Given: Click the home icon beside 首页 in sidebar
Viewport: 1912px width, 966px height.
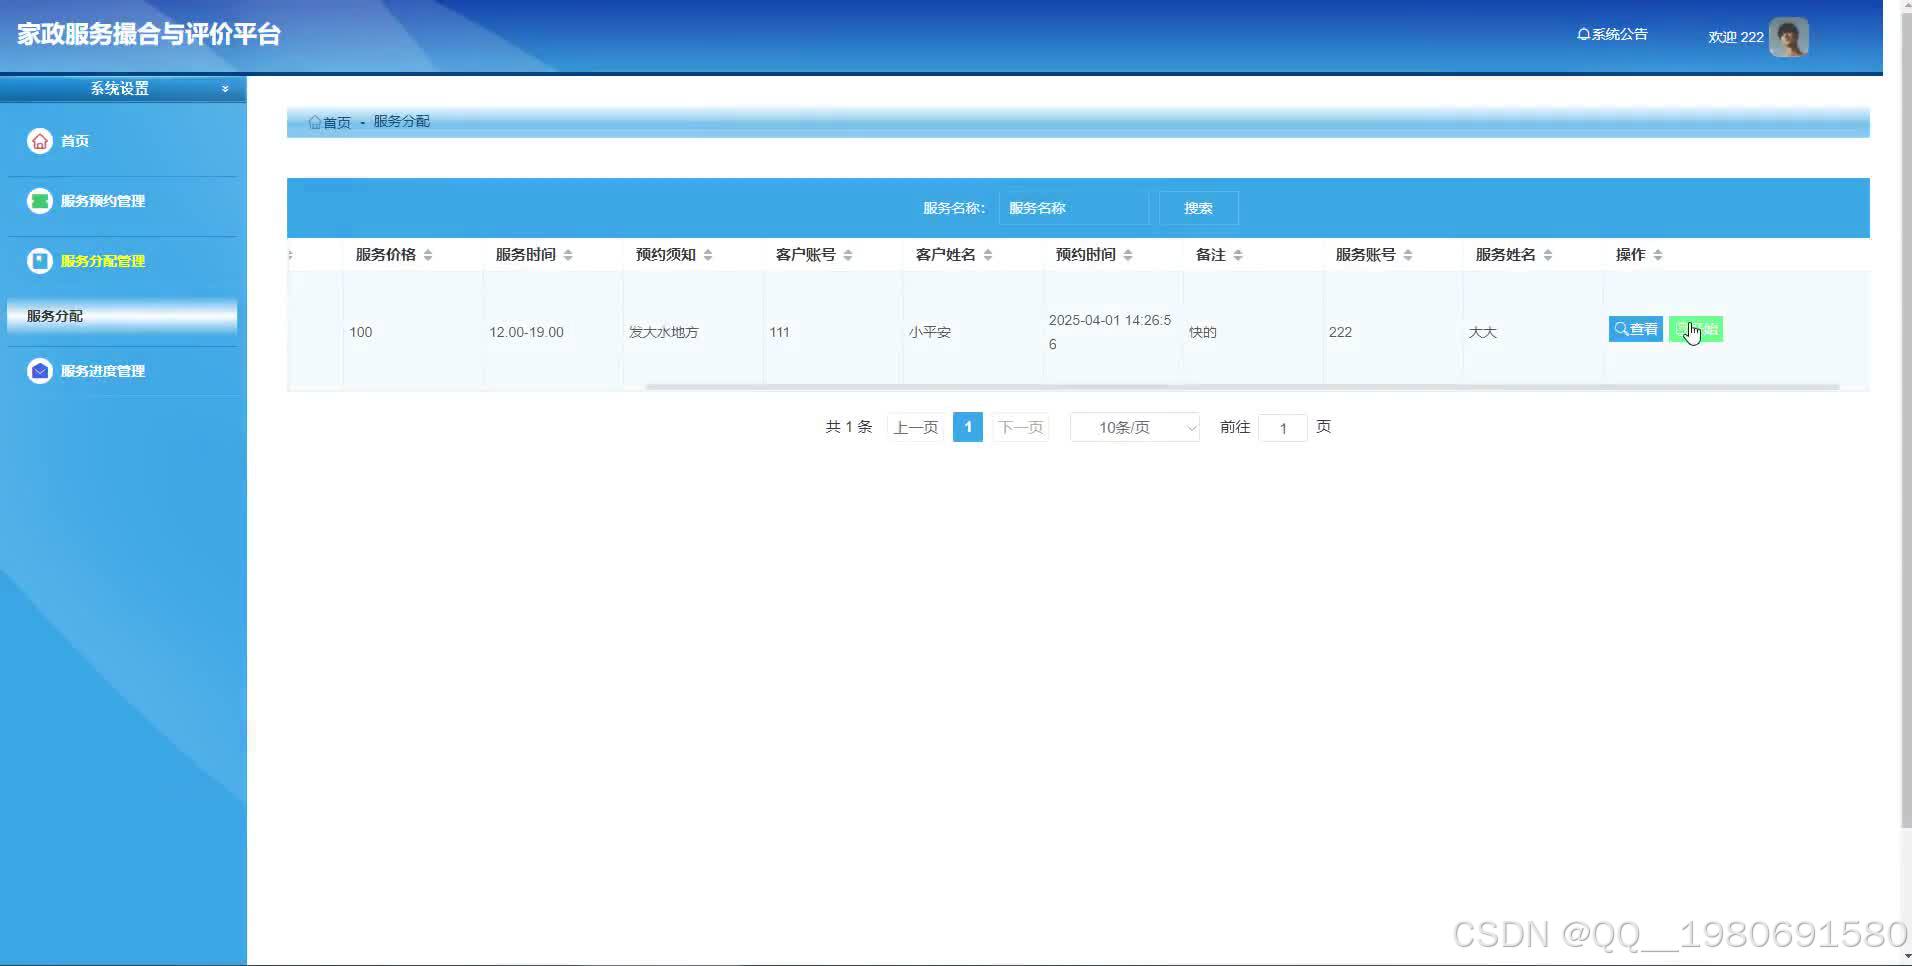Looking at the screenshot, I should point(39,140).
